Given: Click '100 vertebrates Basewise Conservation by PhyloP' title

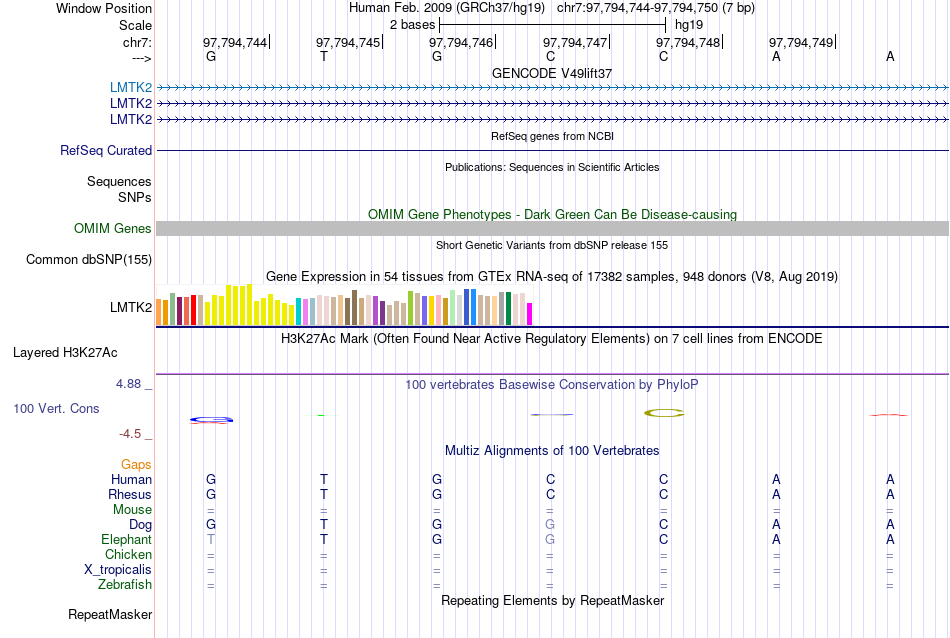Looking at the screenshot, I should (x=552, y=385).
